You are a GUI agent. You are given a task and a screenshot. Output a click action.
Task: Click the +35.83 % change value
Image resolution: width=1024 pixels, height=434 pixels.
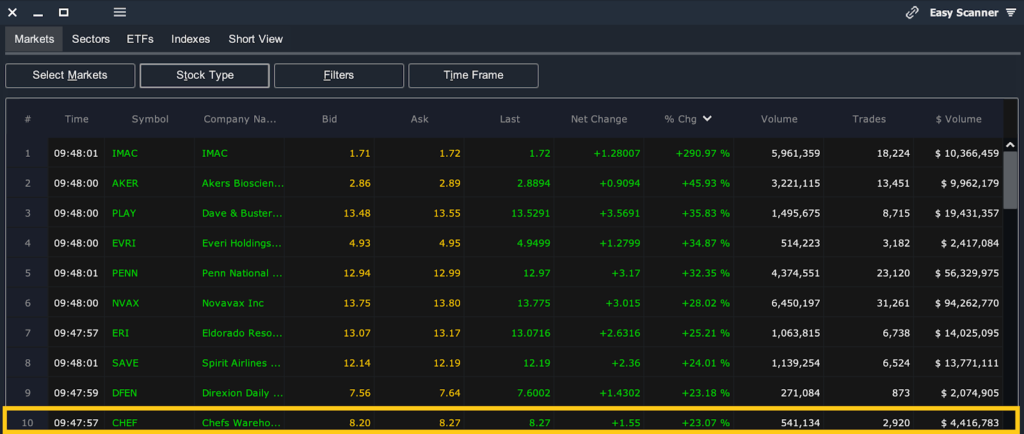(705, 213)
